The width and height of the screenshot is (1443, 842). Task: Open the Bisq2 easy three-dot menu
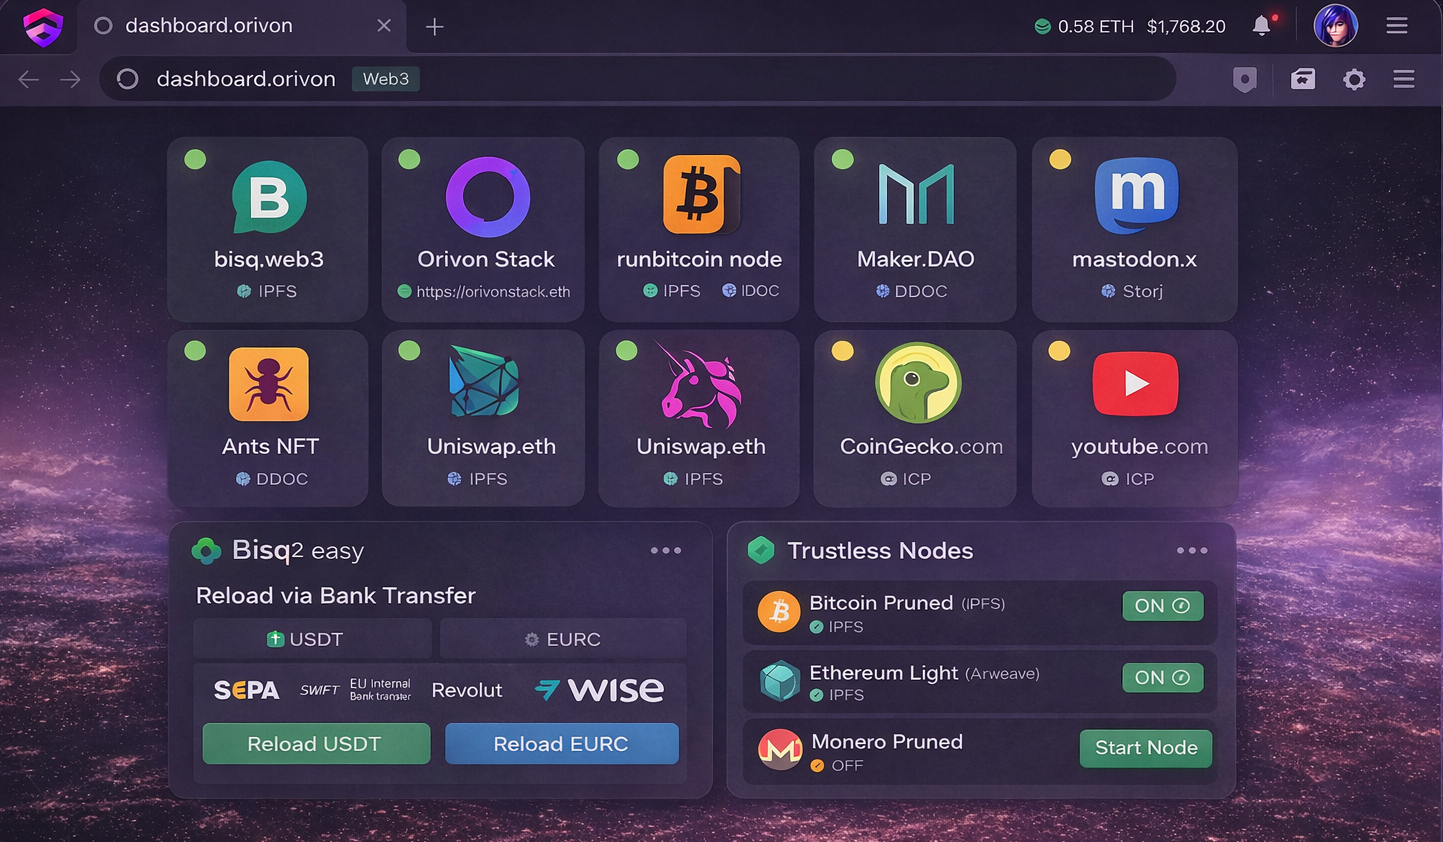click(x=666, y=551)
